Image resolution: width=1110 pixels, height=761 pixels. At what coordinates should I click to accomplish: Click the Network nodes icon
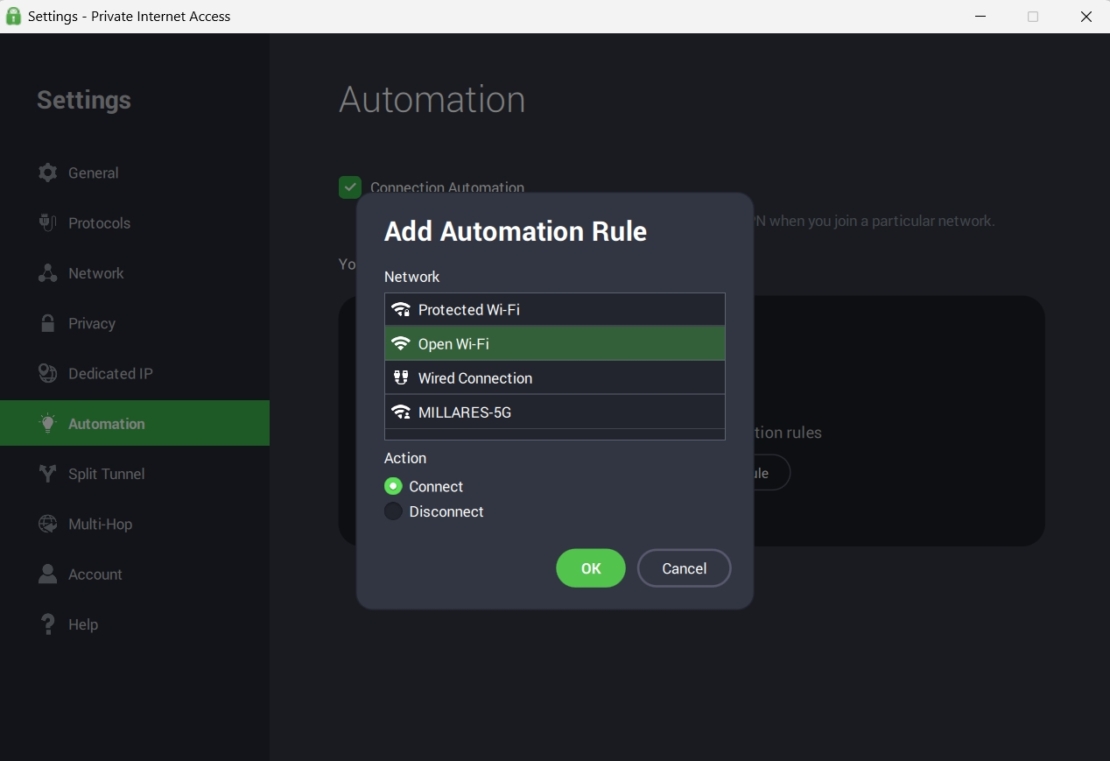coord(47,273)
